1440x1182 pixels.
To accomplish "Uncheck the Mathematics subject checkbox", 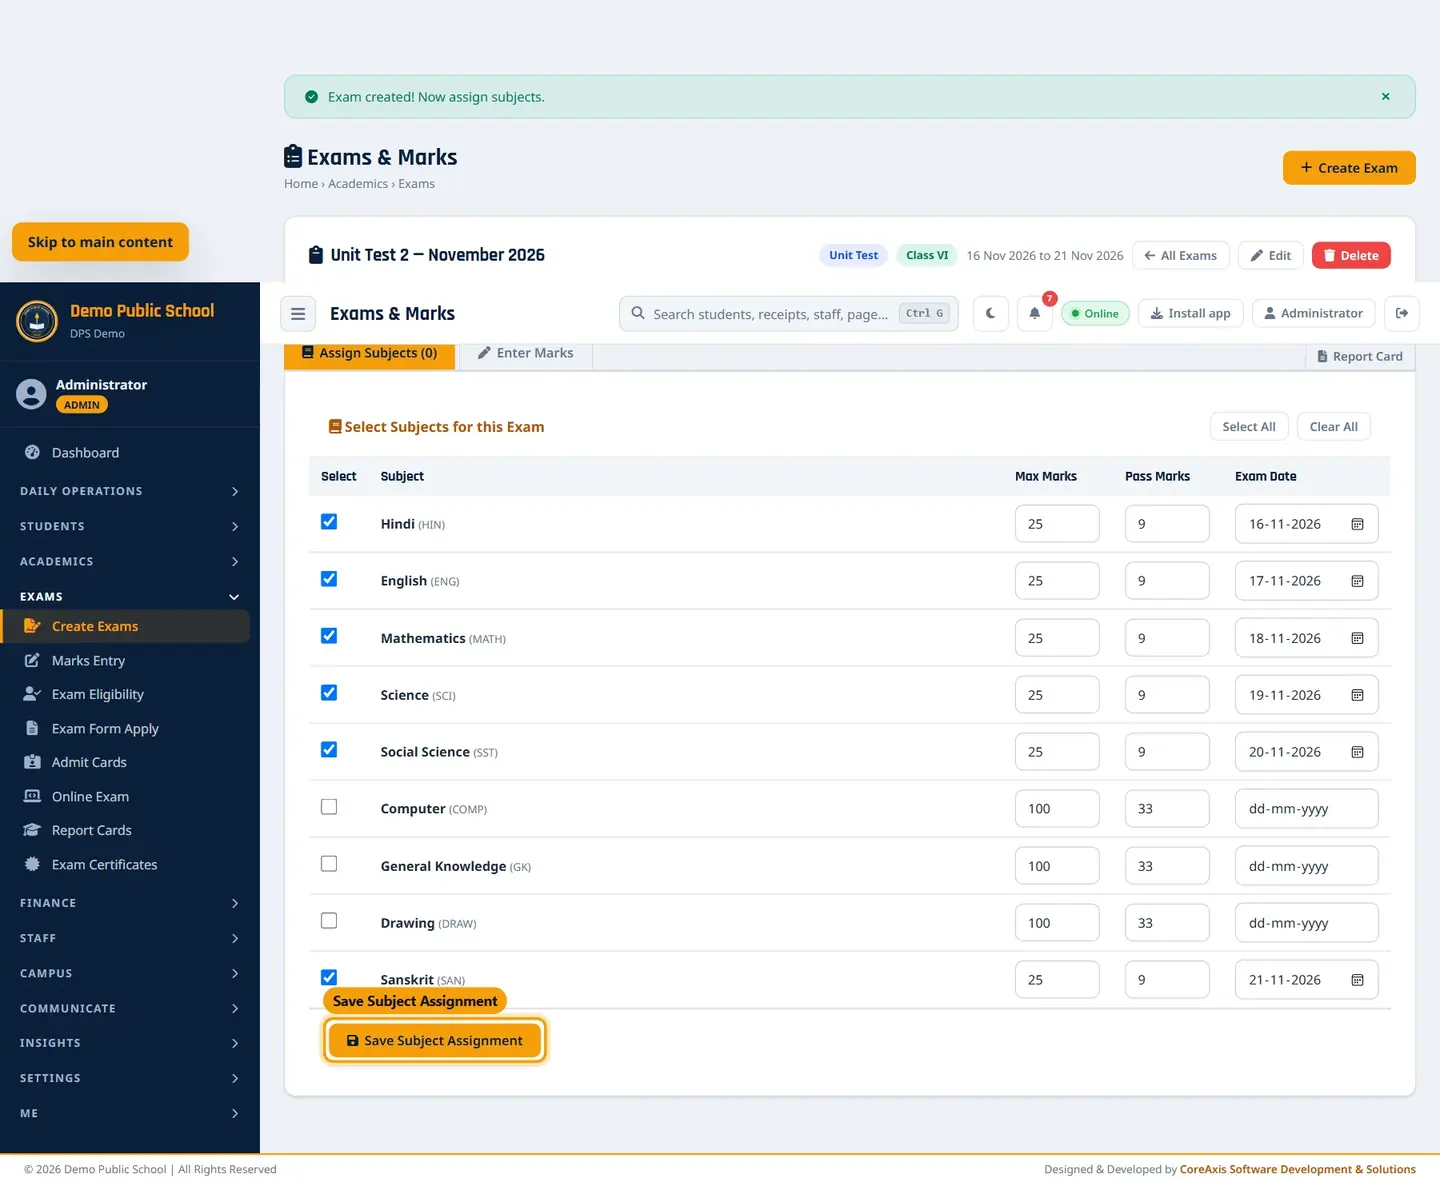I will pos(329,636).
